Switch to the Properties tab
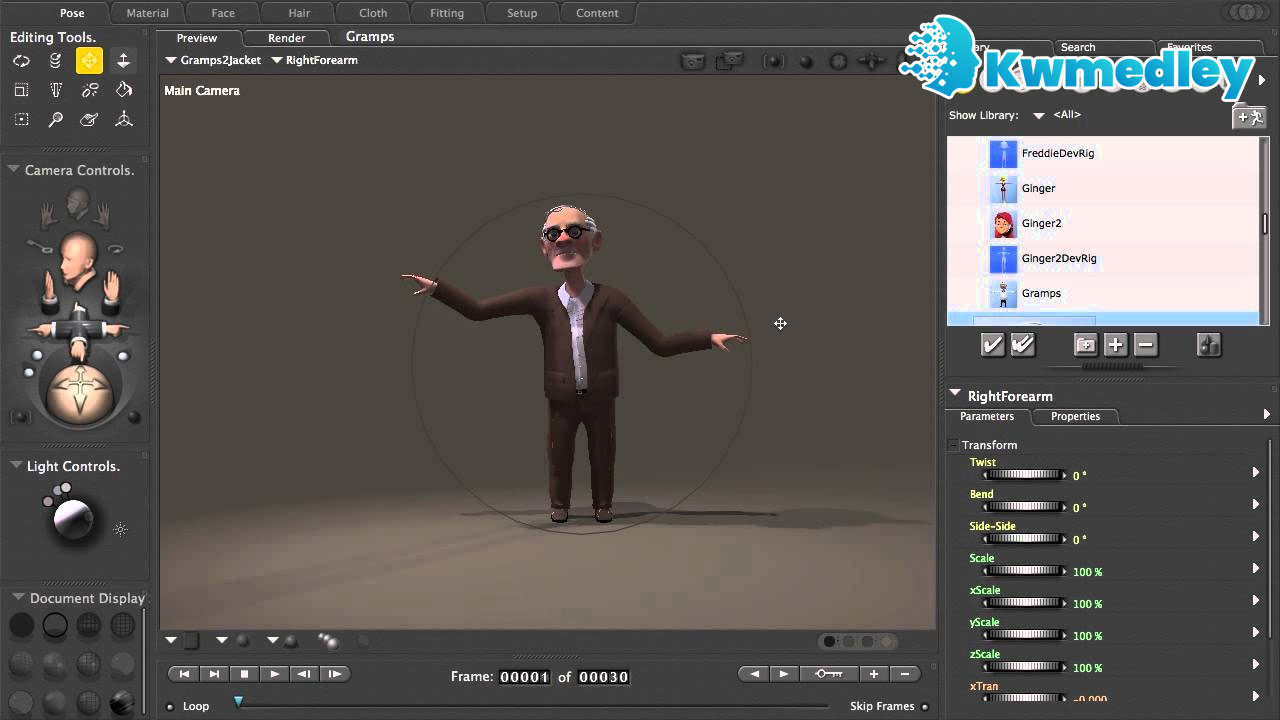1280x720 pixels. click(1075, 416)
